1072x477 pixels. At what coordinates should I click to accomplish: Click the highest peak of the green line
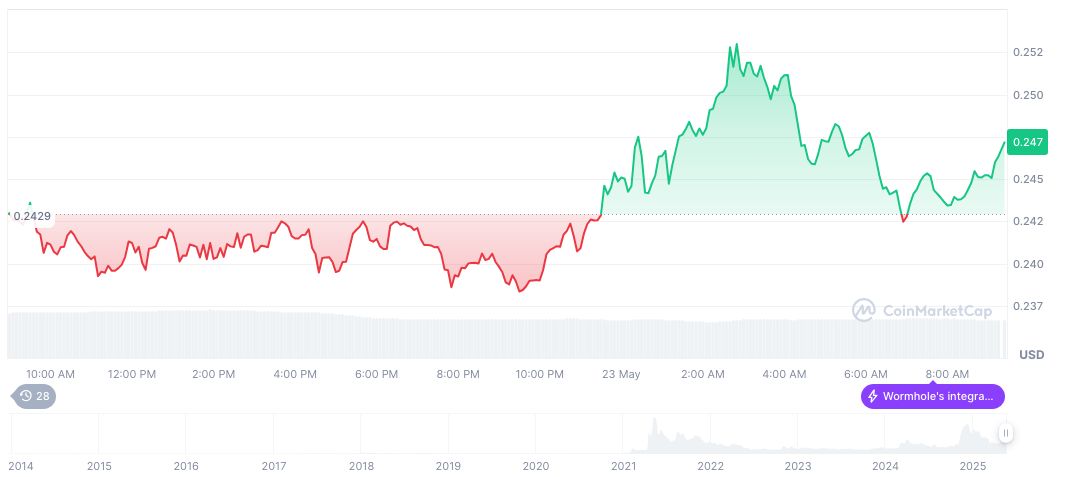click(737, 45)
